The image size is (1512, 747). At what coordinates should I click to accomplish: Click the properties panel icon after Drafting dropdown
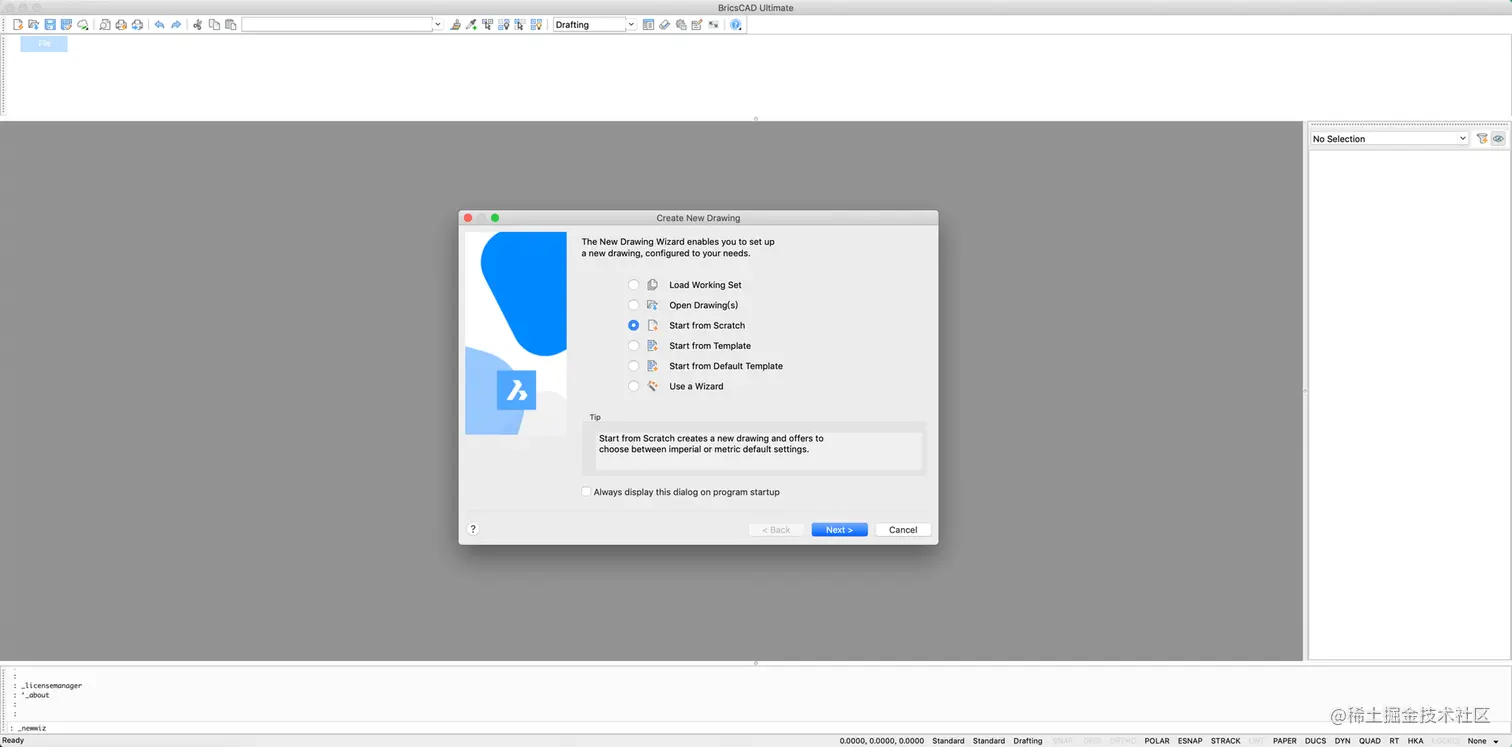(648, 24)
